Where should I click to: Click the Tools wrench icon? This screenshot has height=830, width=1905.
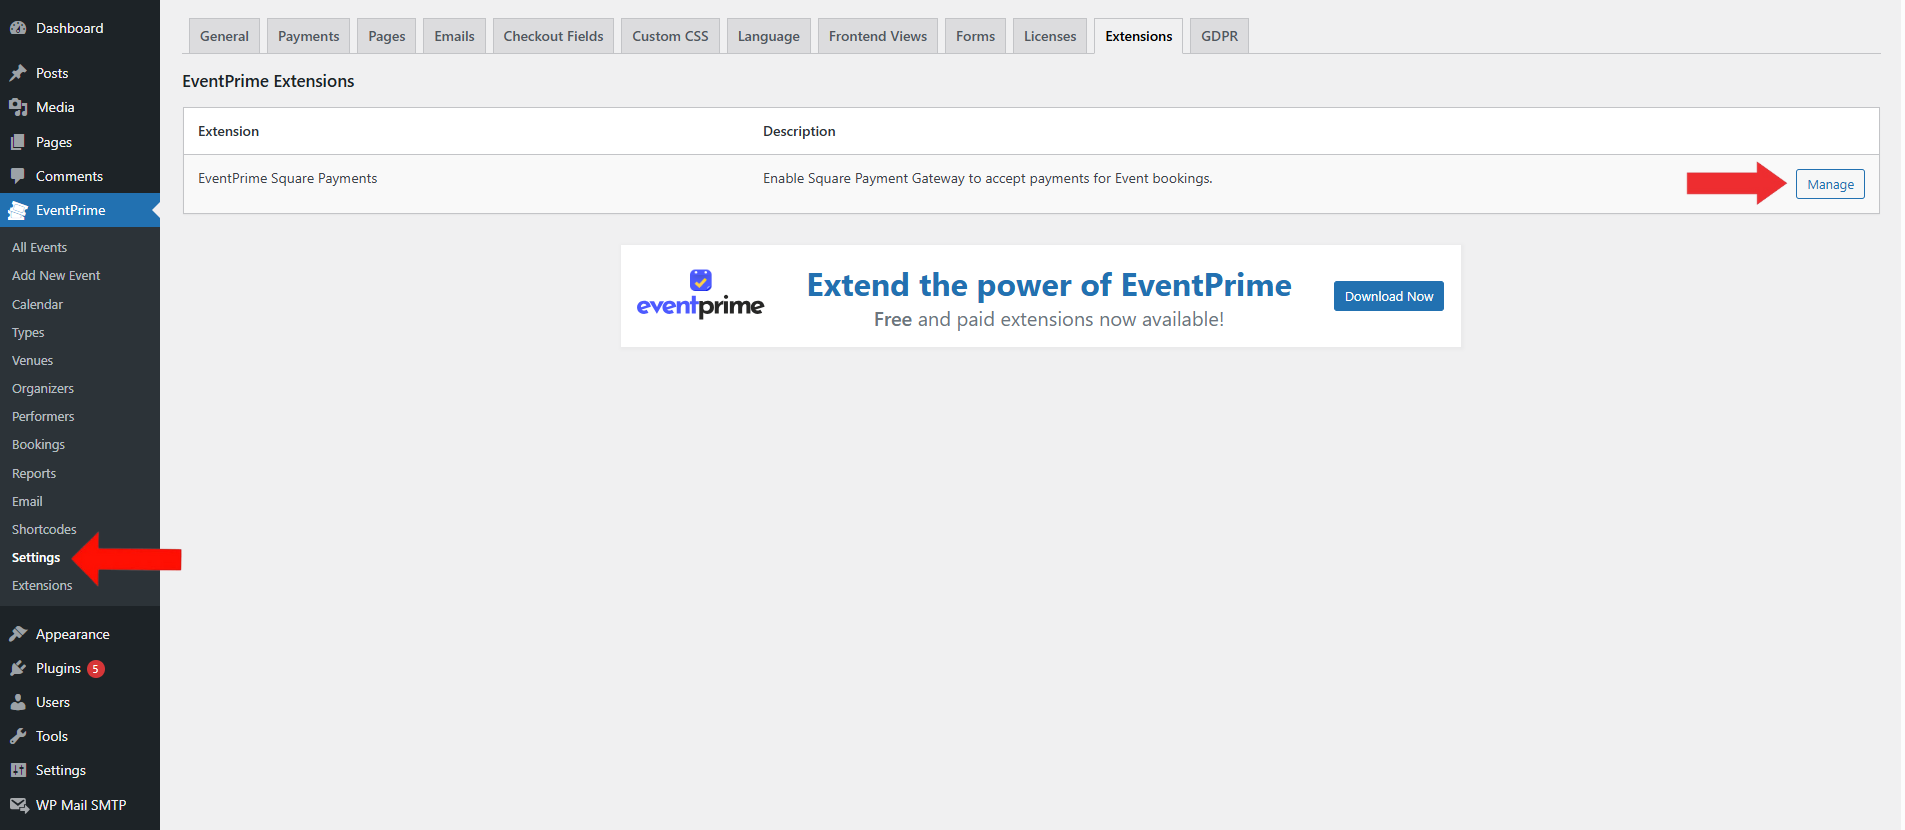click(x=18, y=736)
